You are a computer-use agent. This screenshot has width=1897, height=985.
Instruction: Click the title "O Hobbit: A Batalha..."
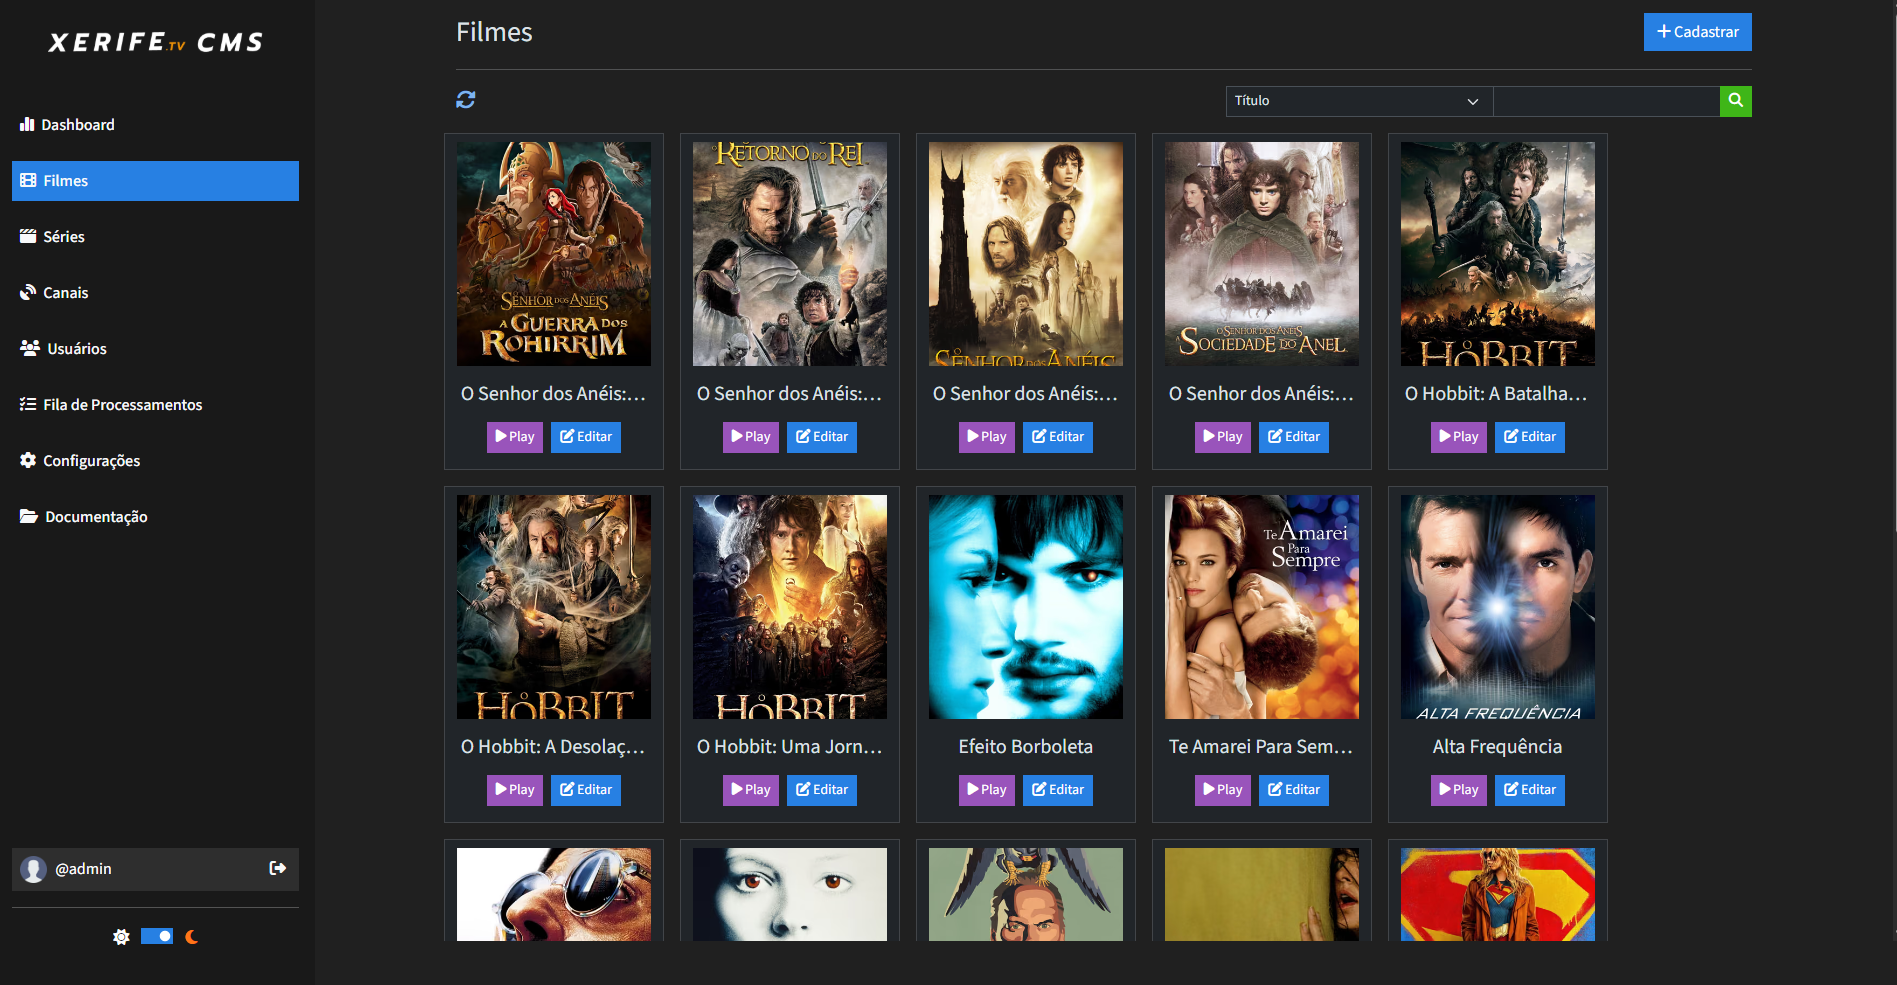[x=1498, y=394]
